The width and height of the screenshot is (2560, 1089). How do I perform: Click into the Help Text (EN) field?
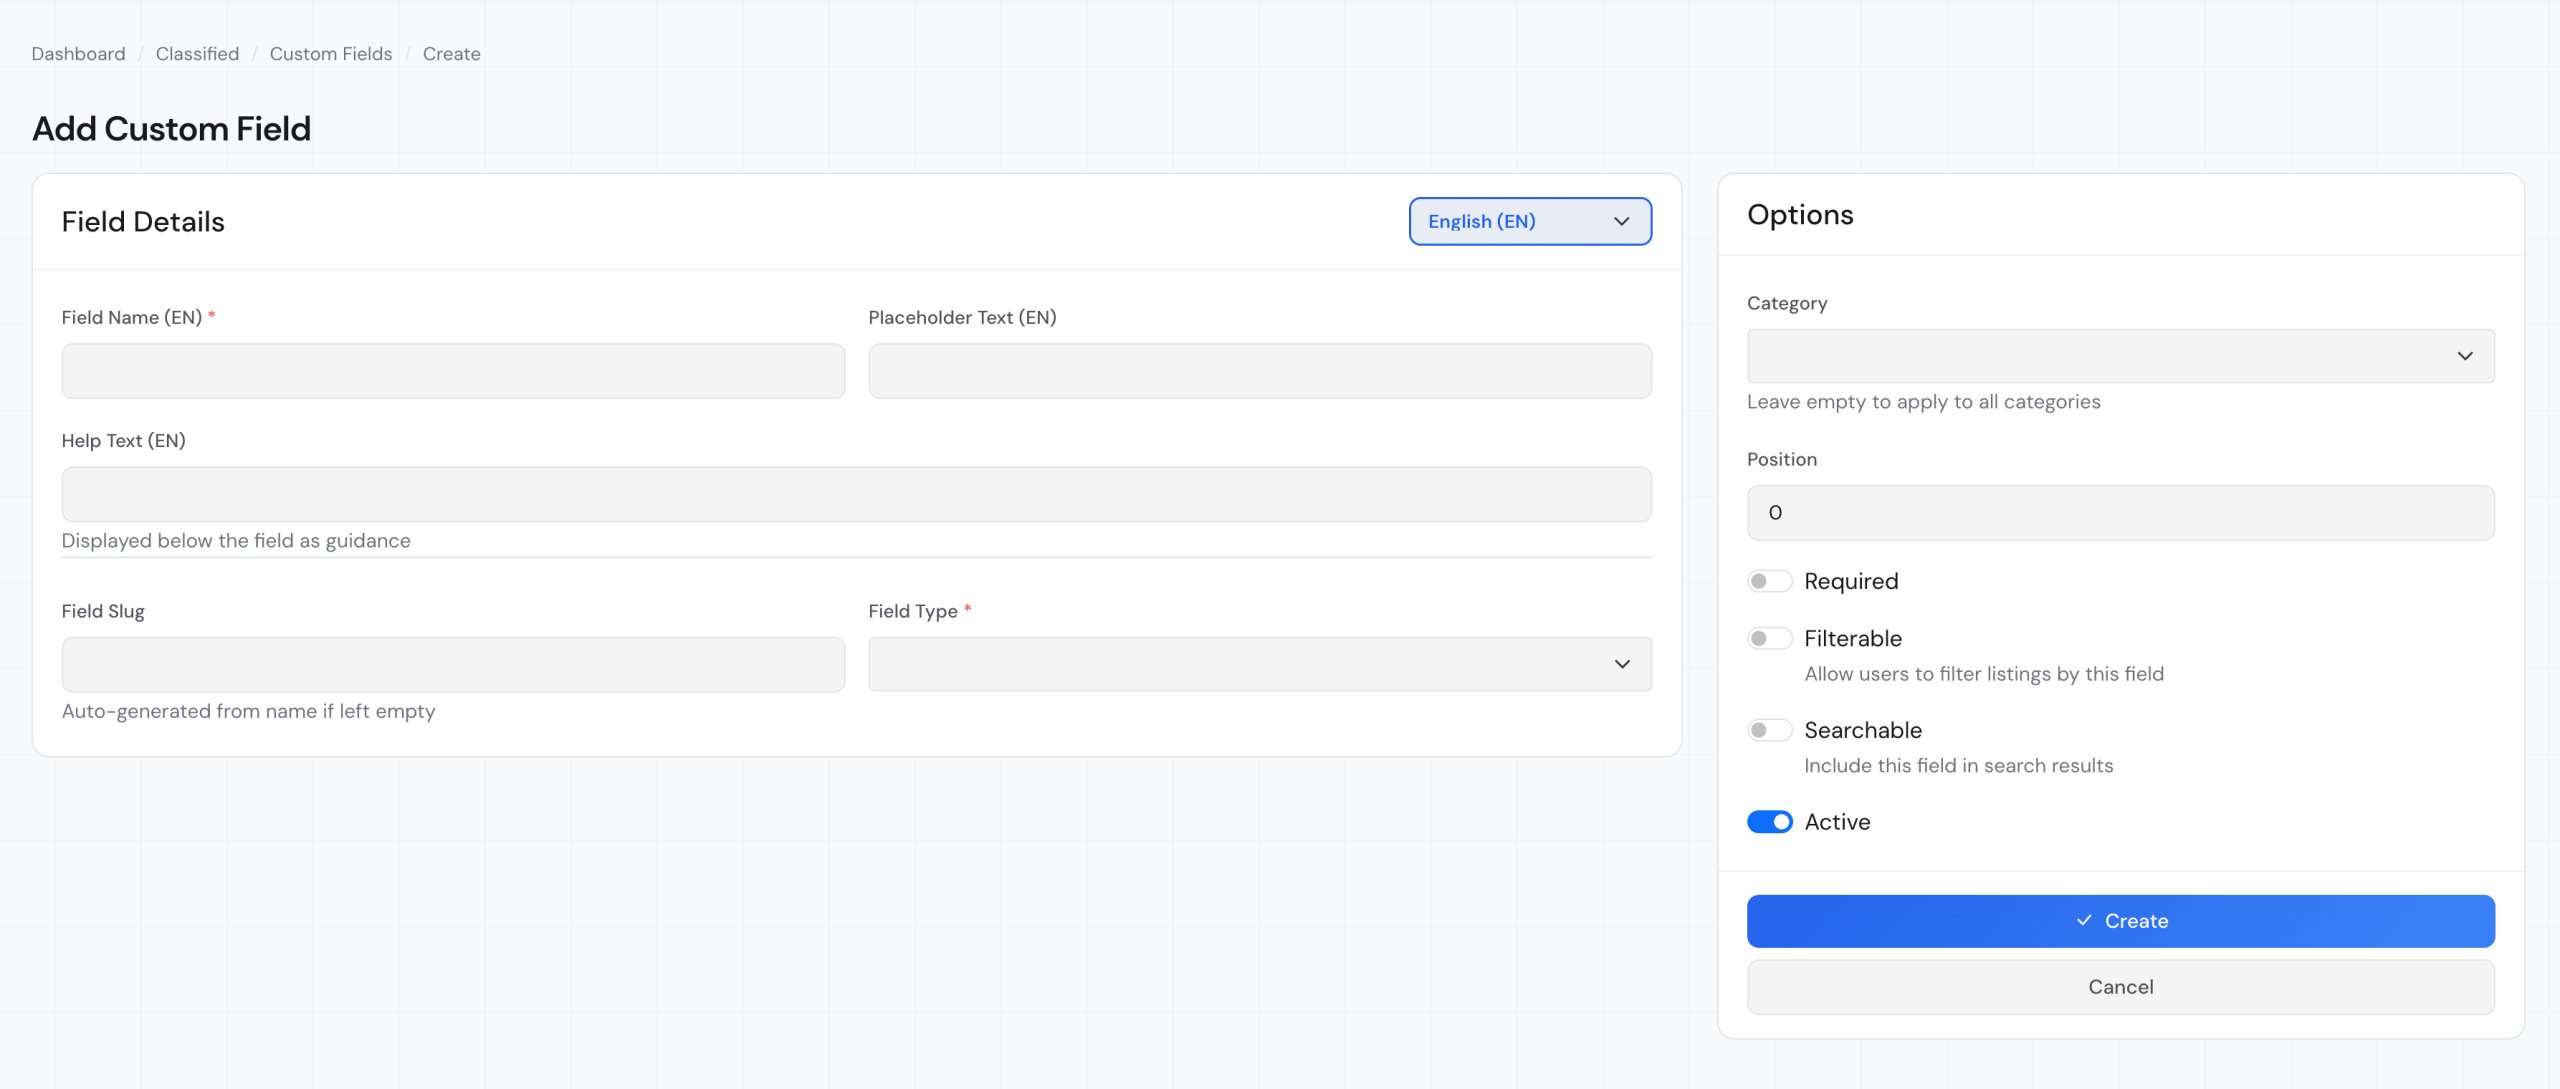856,494
